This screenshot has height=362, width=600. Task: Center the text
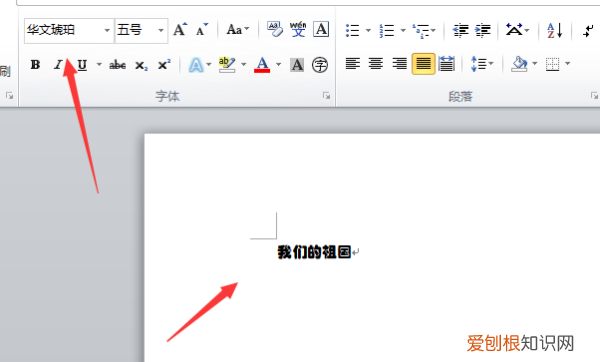pos(376,64)
